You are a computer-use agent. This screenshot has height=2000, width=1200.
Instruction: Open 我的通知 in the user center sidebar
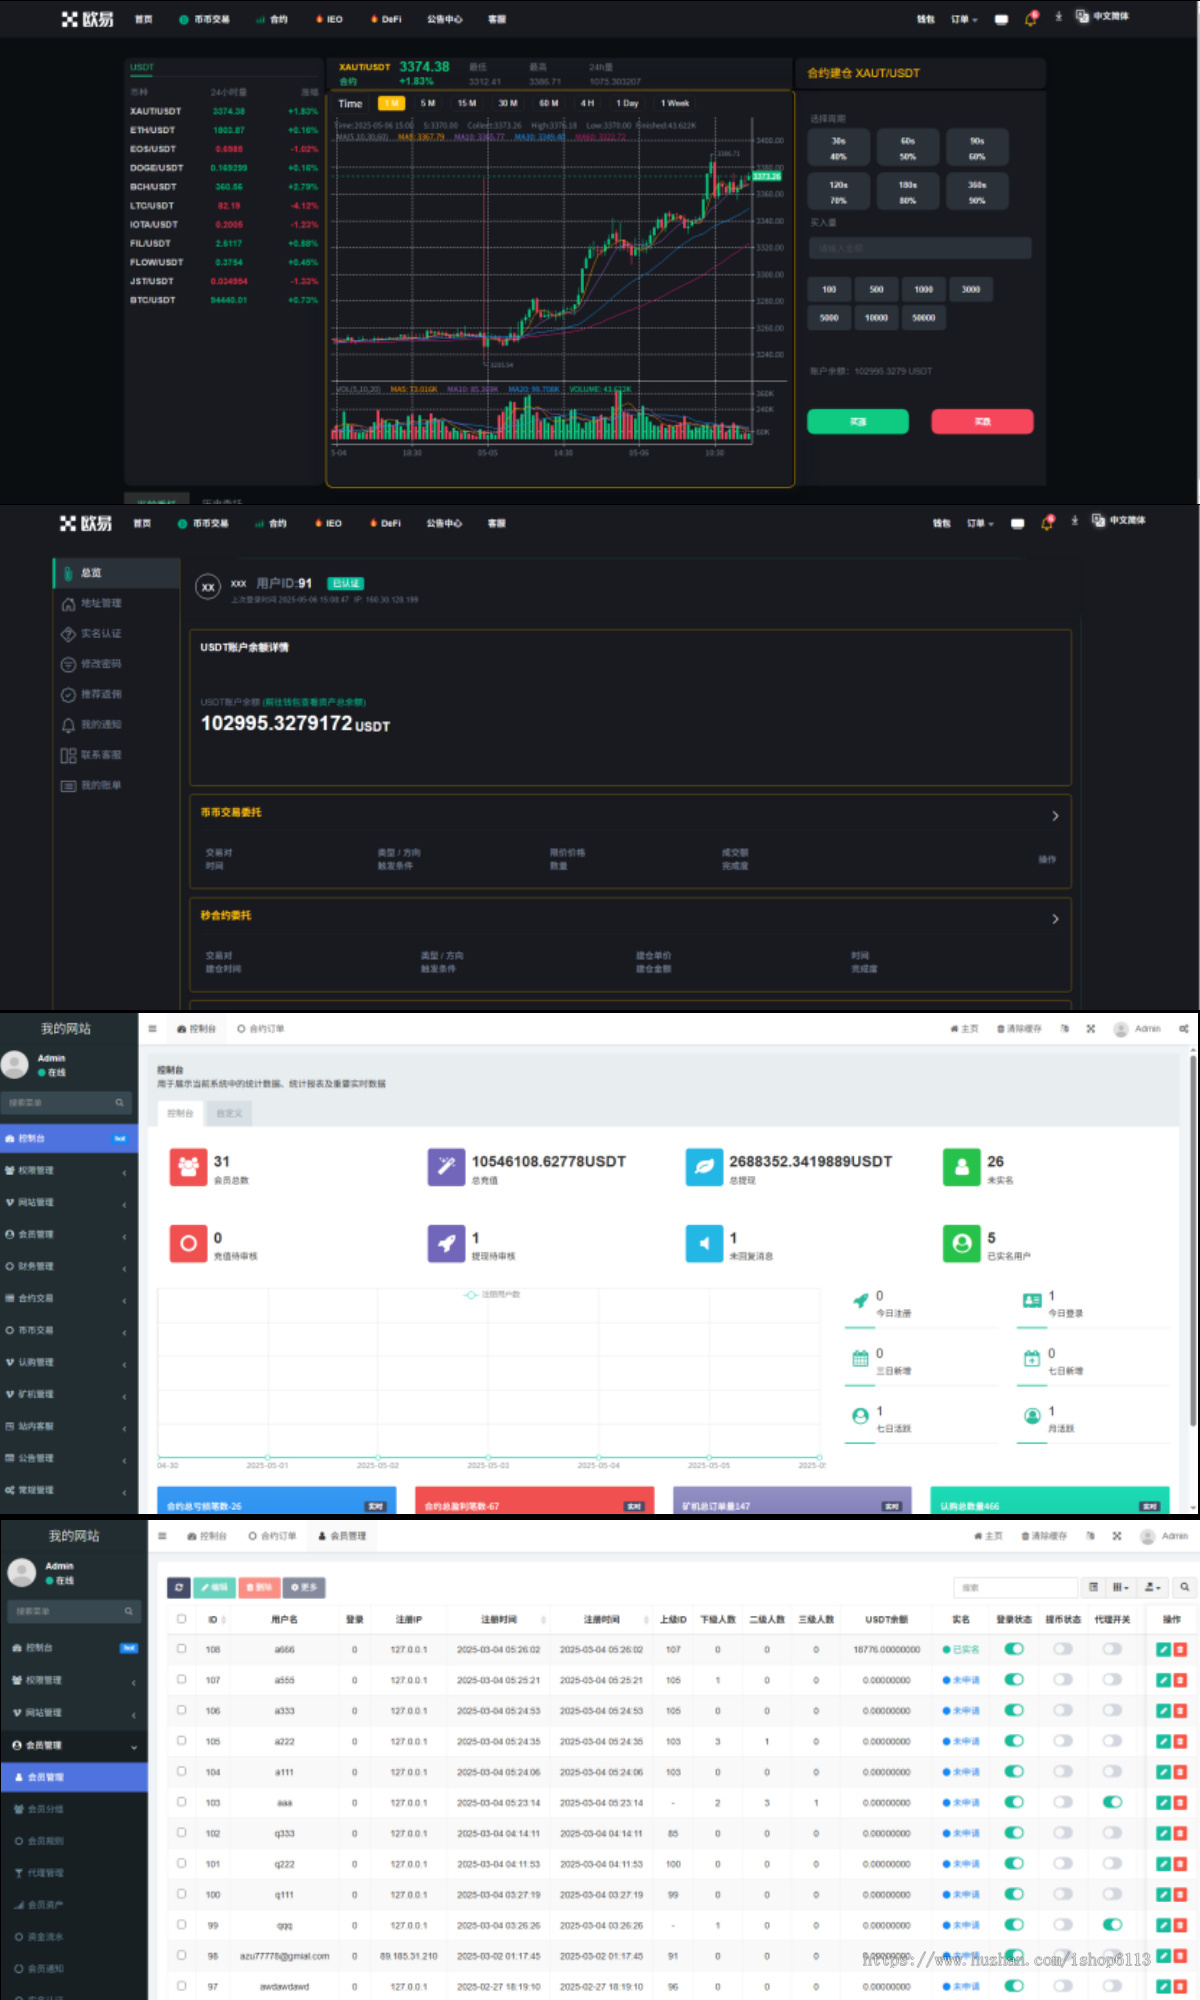91,724
